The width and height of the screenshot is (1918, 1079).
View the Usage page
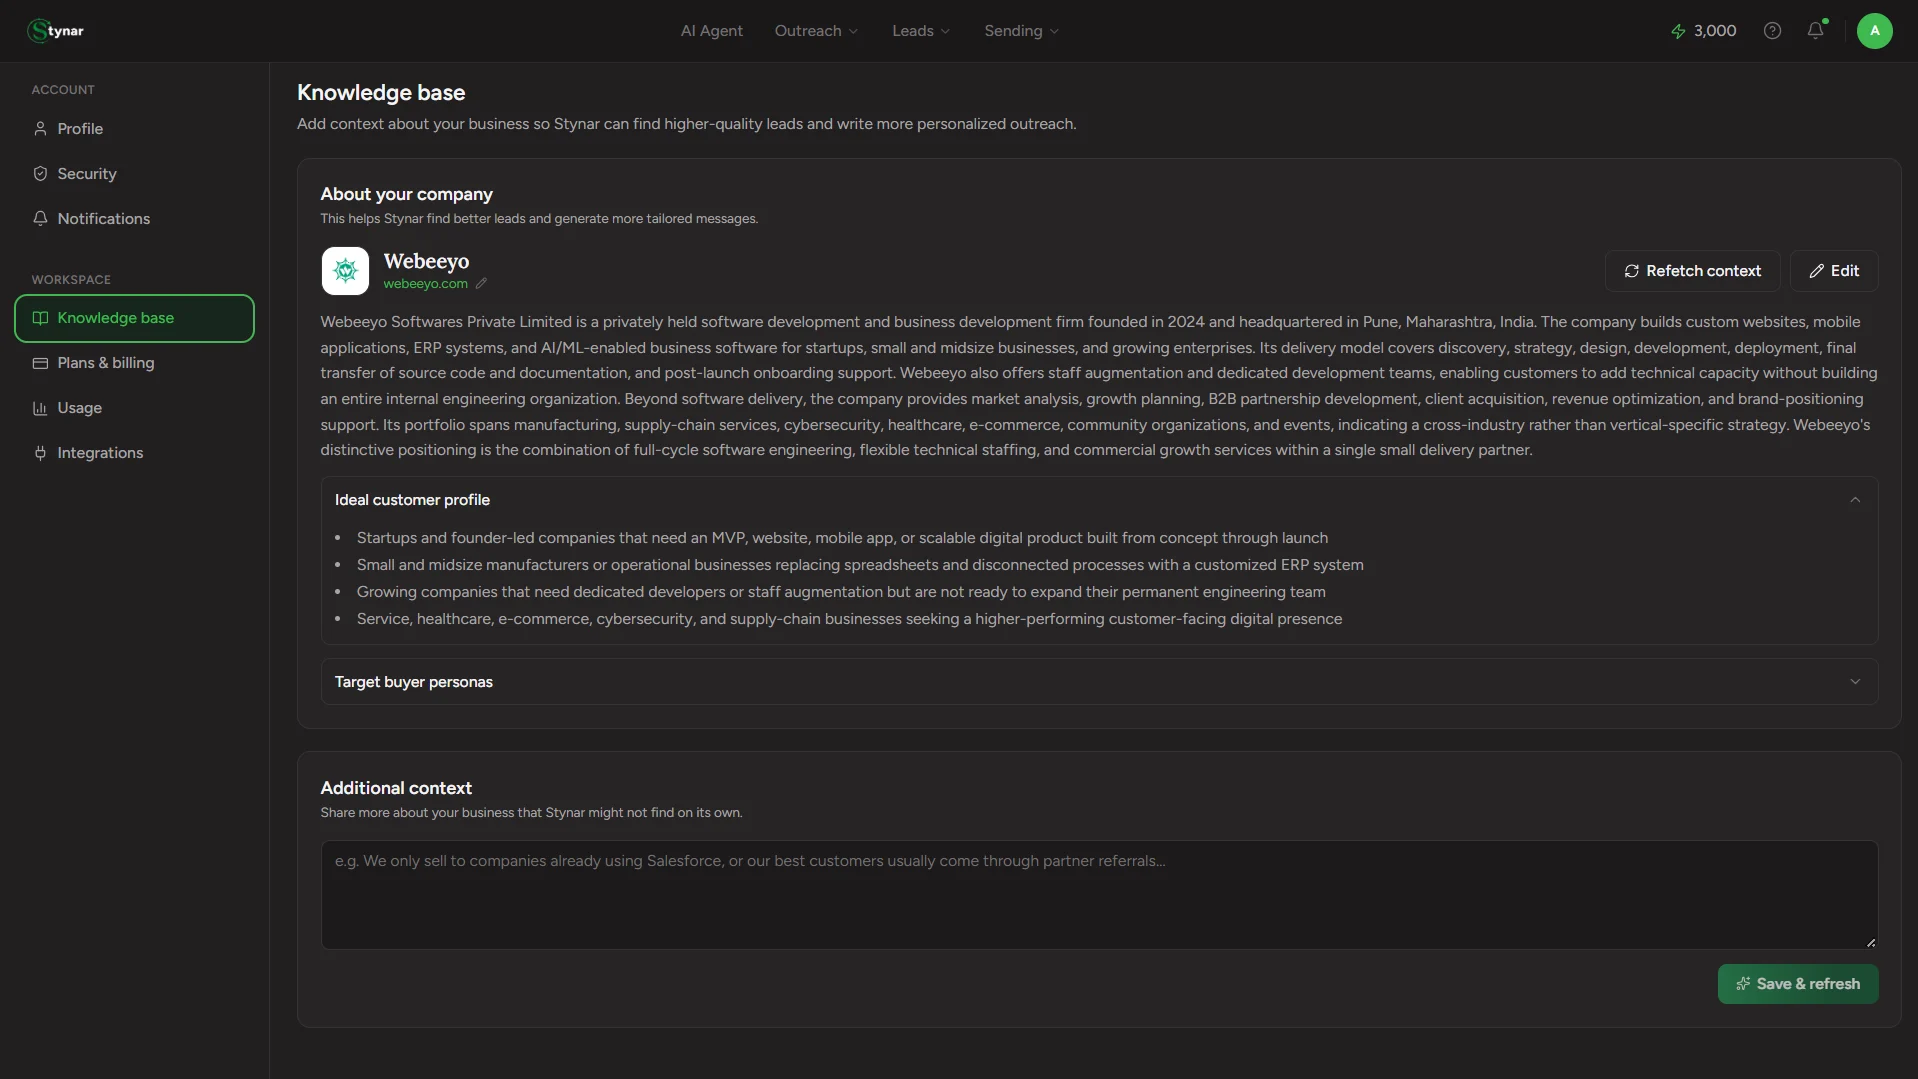click(134, 408)
